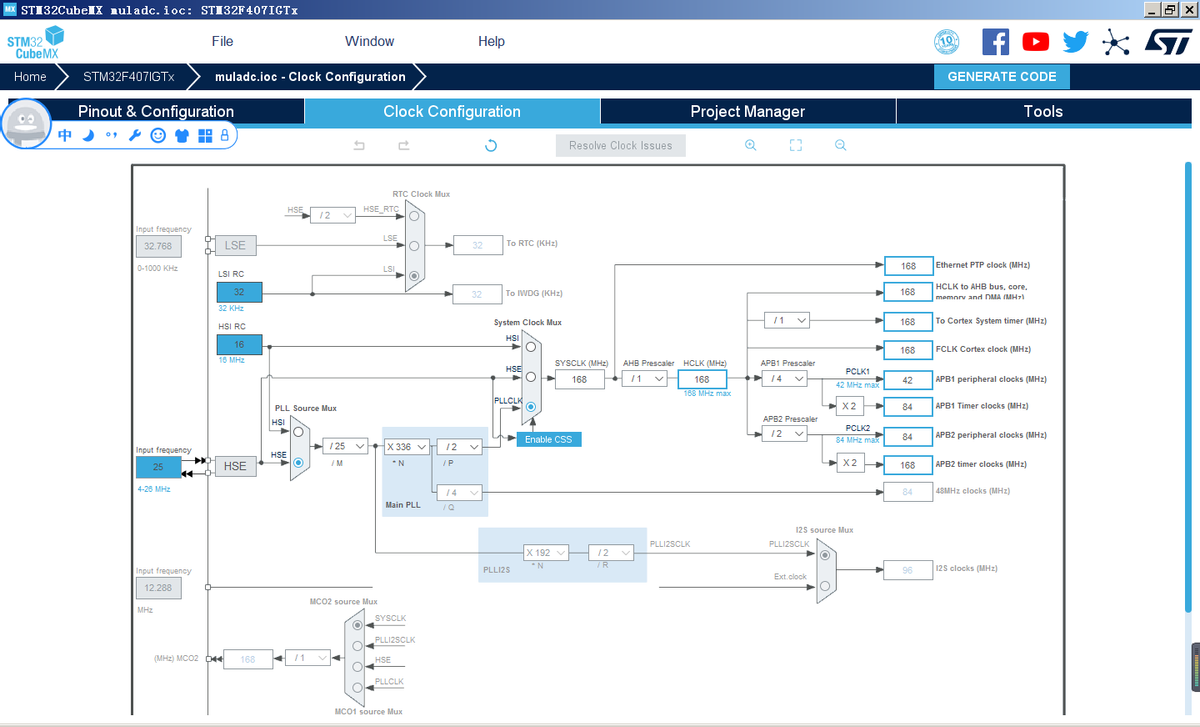Image resolution: width=1200 pixels, height=727 pixels.
Task: Go to Home breadcrumb
Action: (x=30, y=76)
